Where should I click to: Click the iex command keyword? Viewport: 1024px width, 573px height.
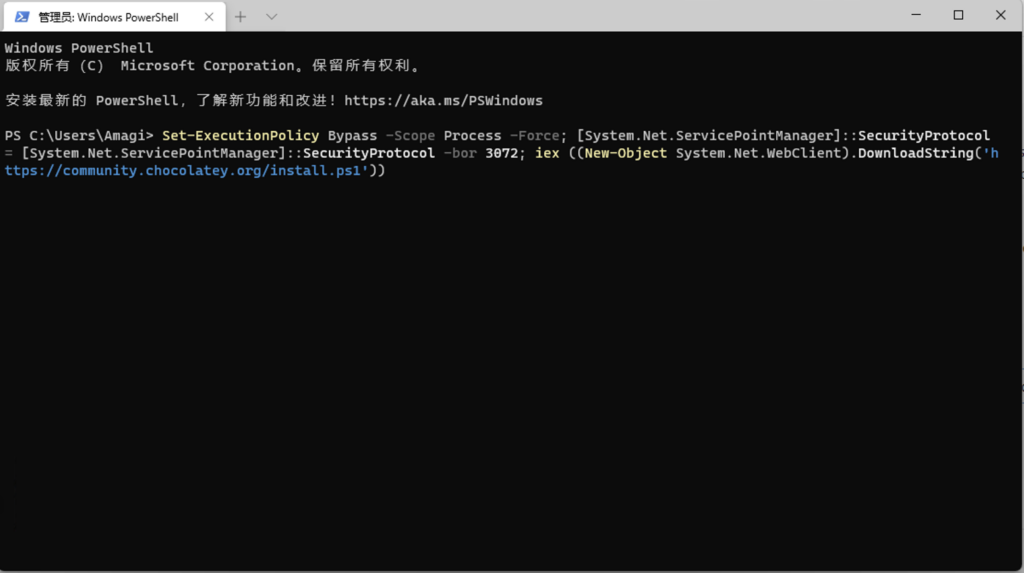coord(547,153)
